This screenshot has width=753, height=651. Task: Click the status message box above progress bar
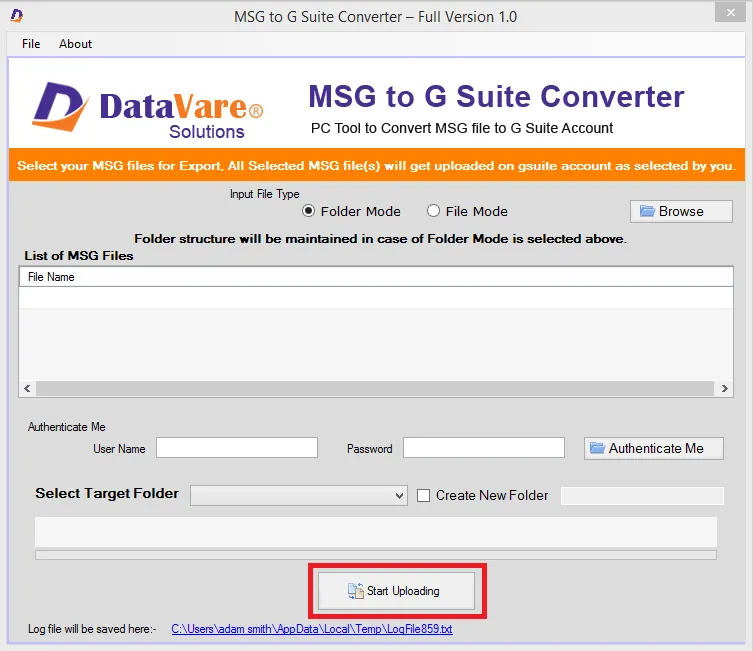click(x=376, y=532)
